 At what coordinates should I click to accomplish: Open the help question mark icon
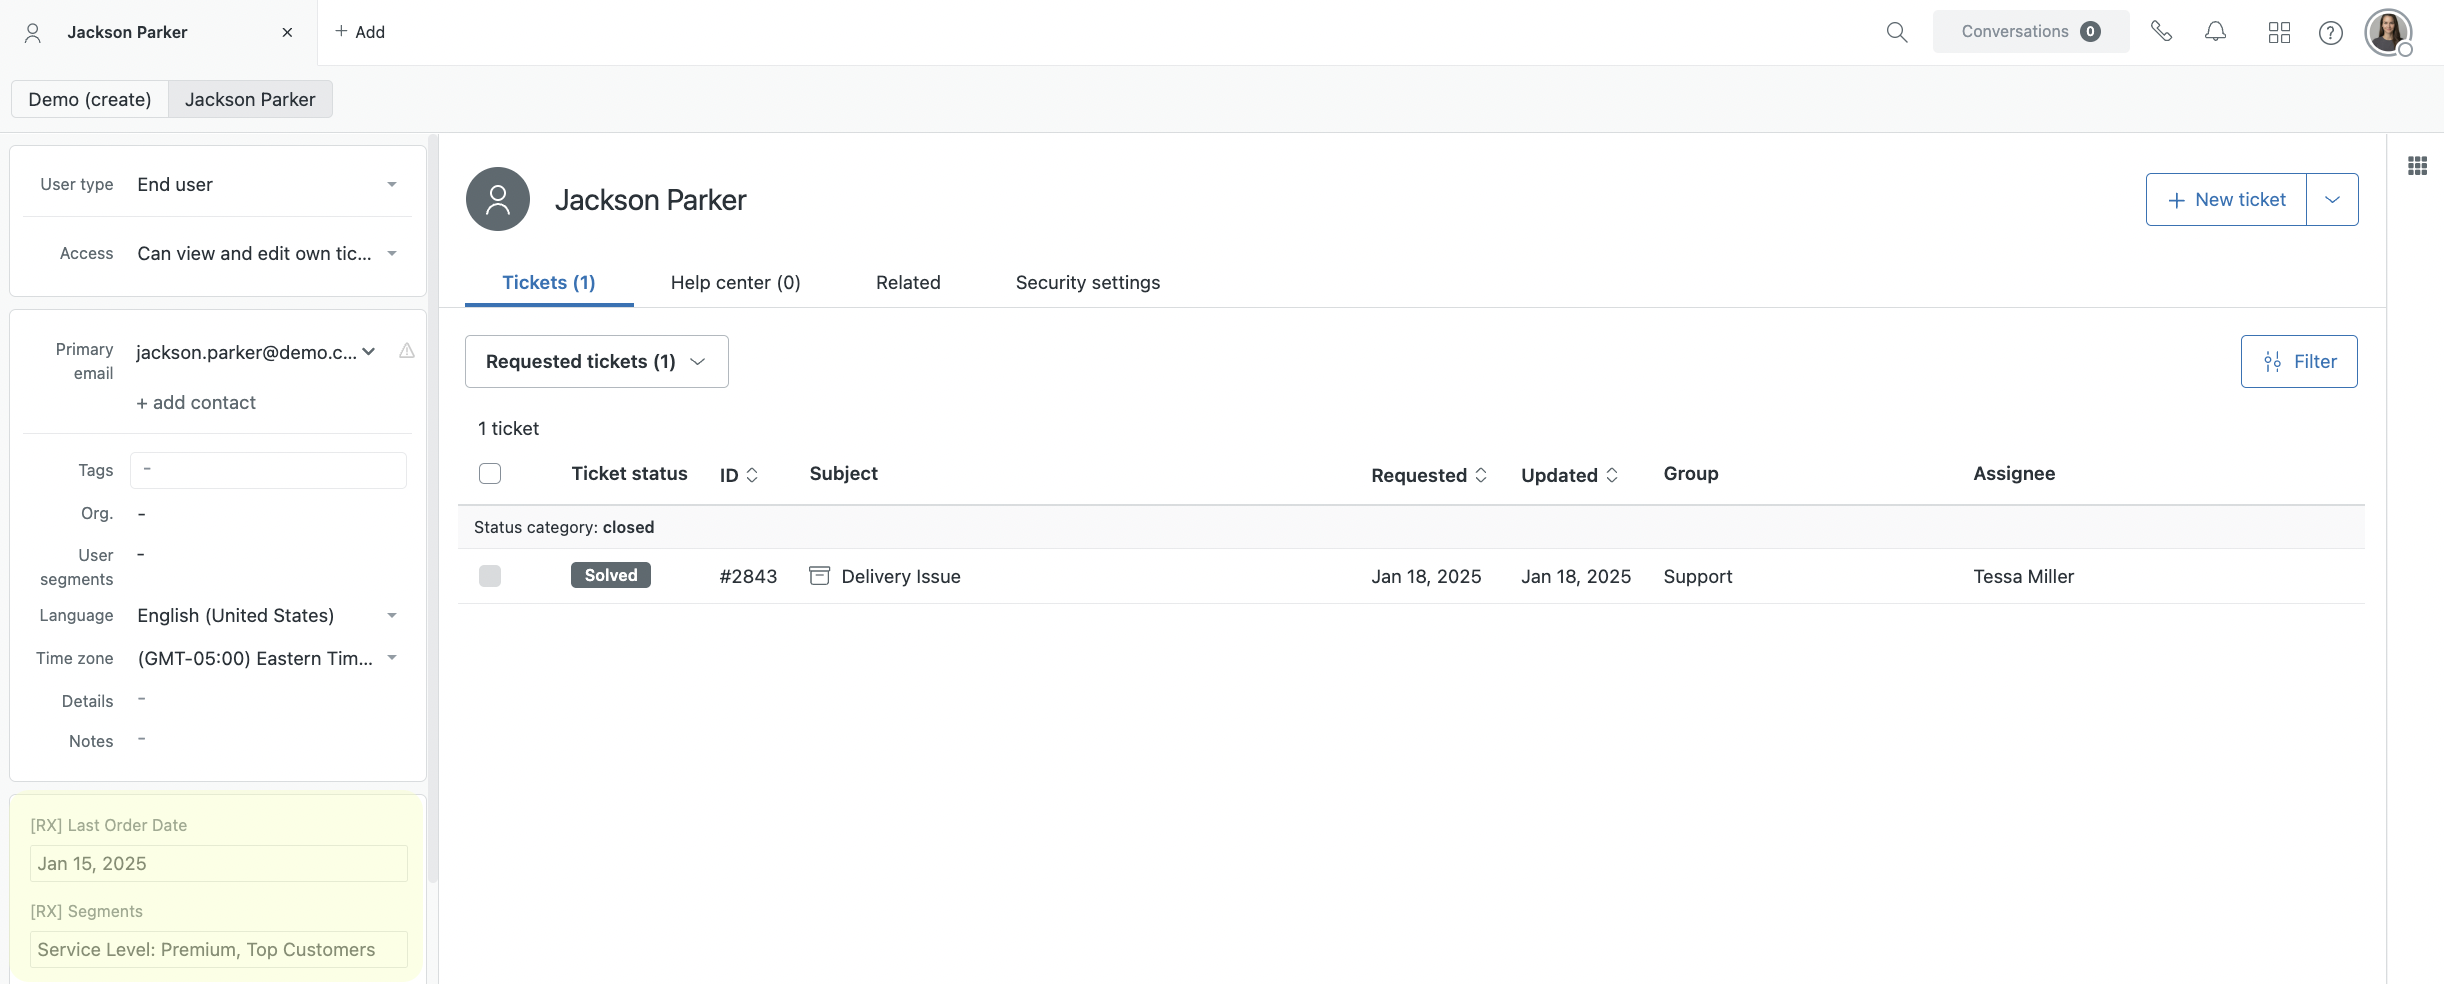(x=2330, y=31)
